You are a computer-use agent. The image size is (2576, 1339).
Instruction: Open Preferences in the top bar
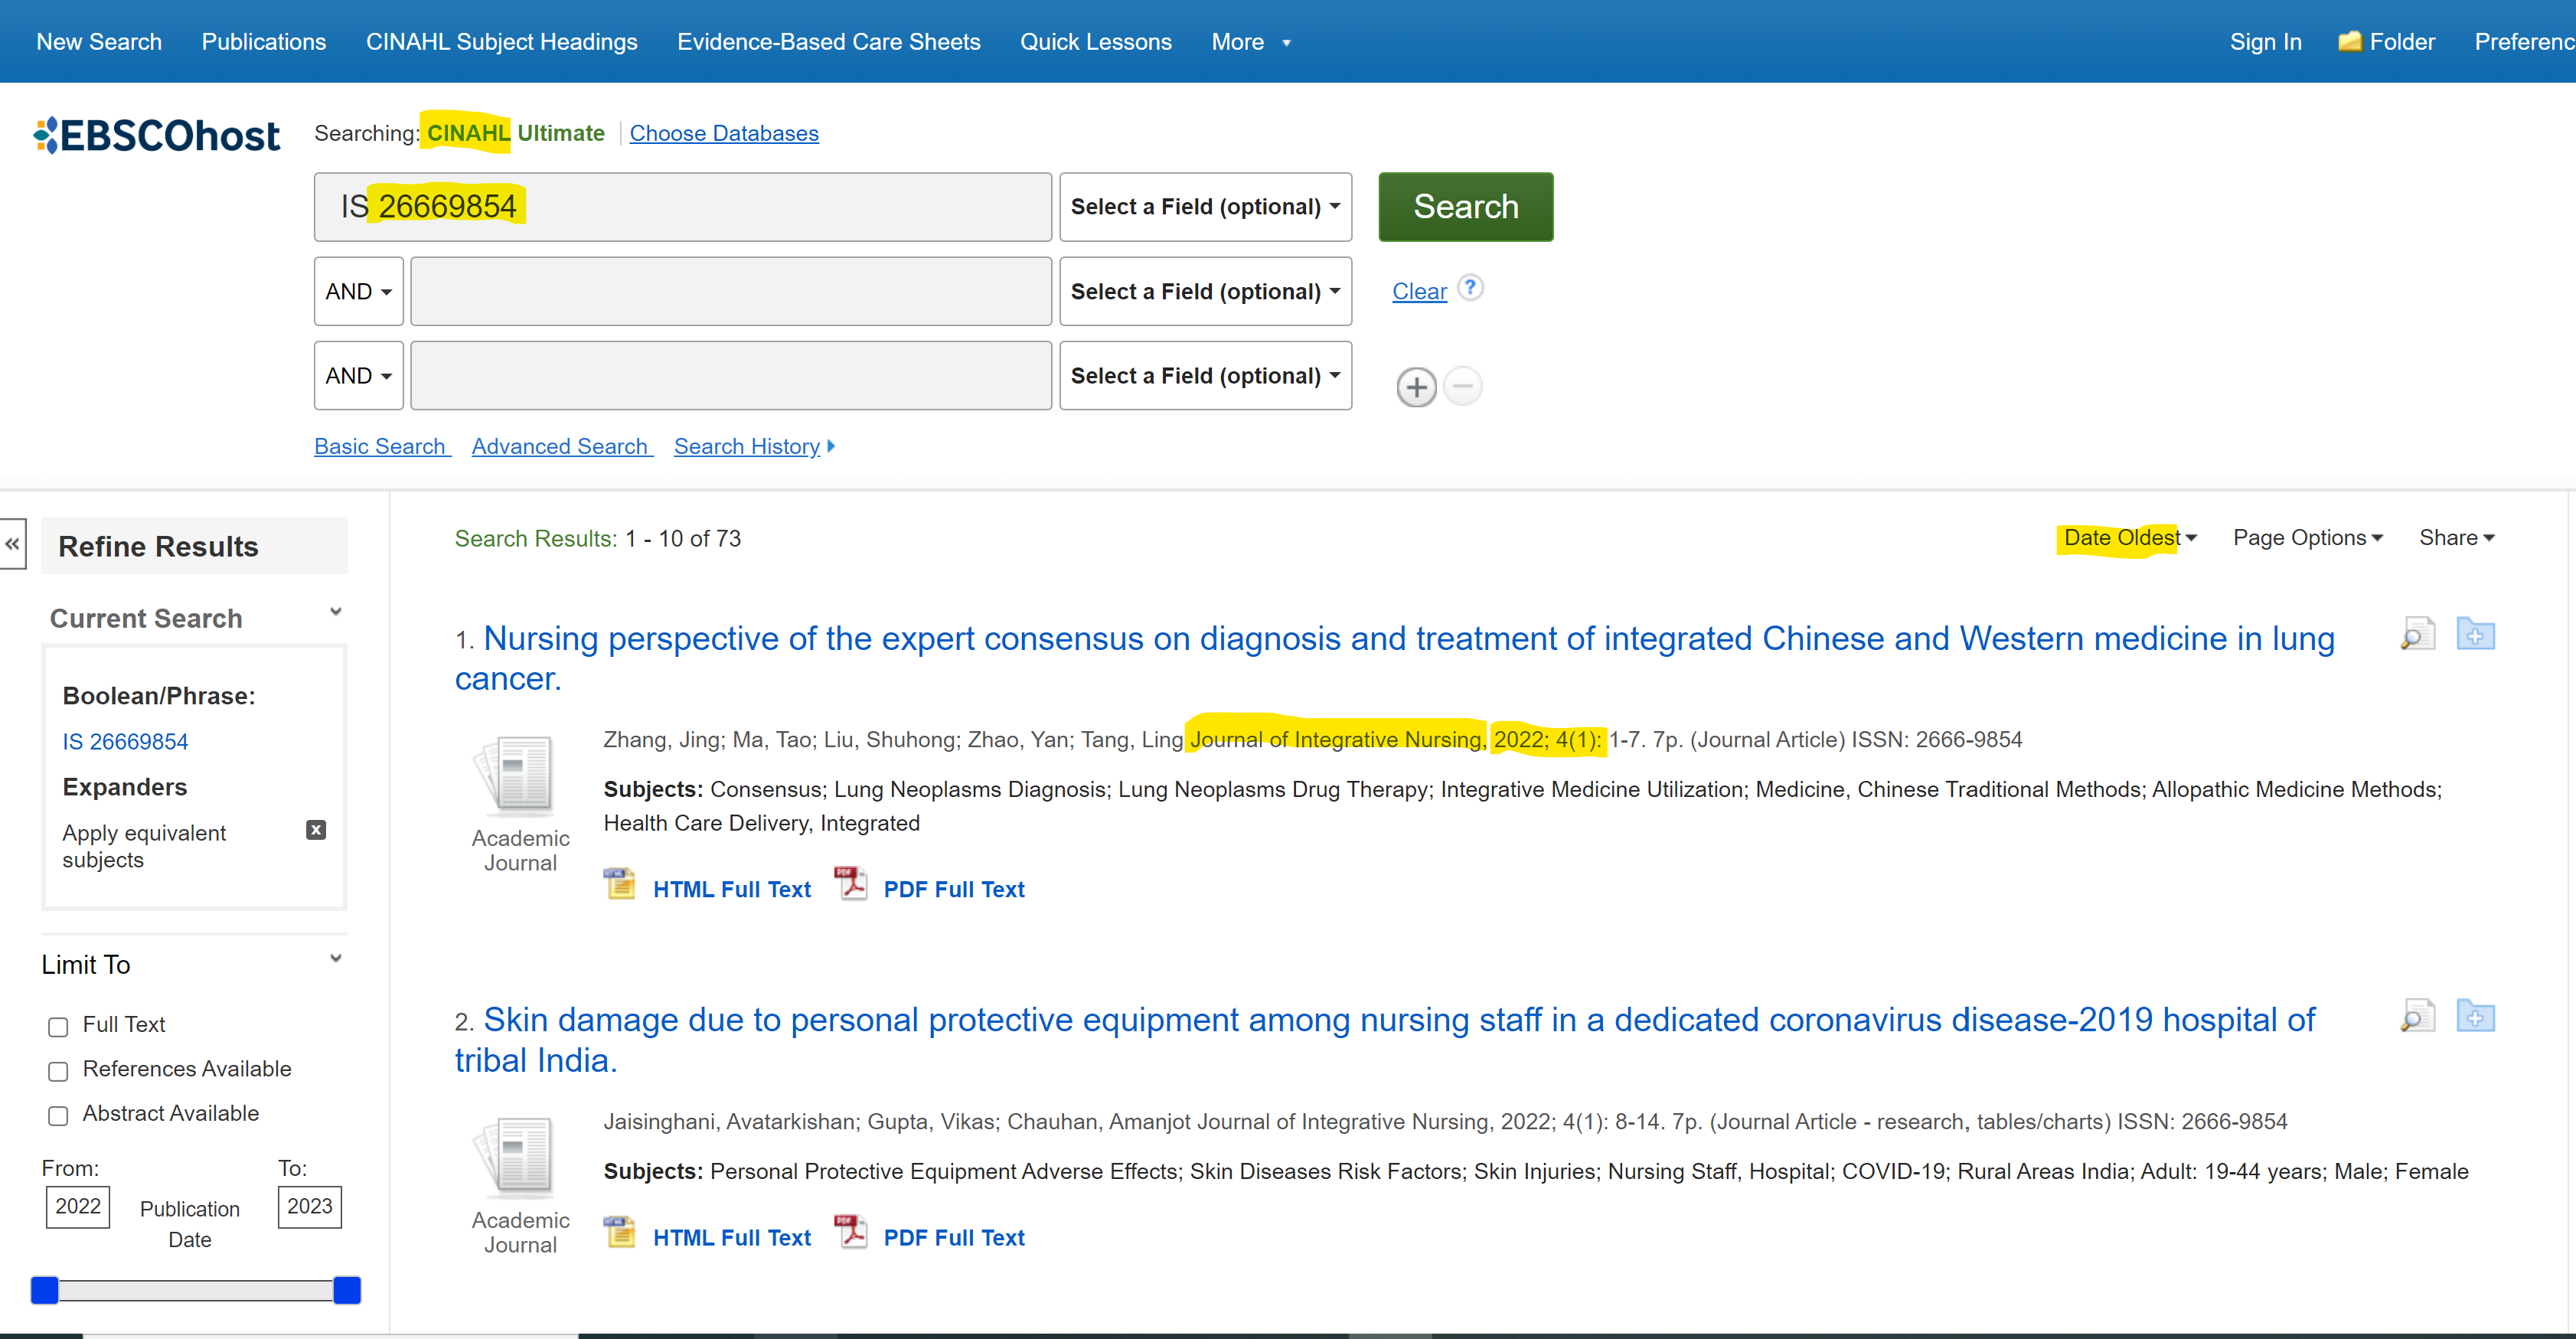pos(2524,42)
